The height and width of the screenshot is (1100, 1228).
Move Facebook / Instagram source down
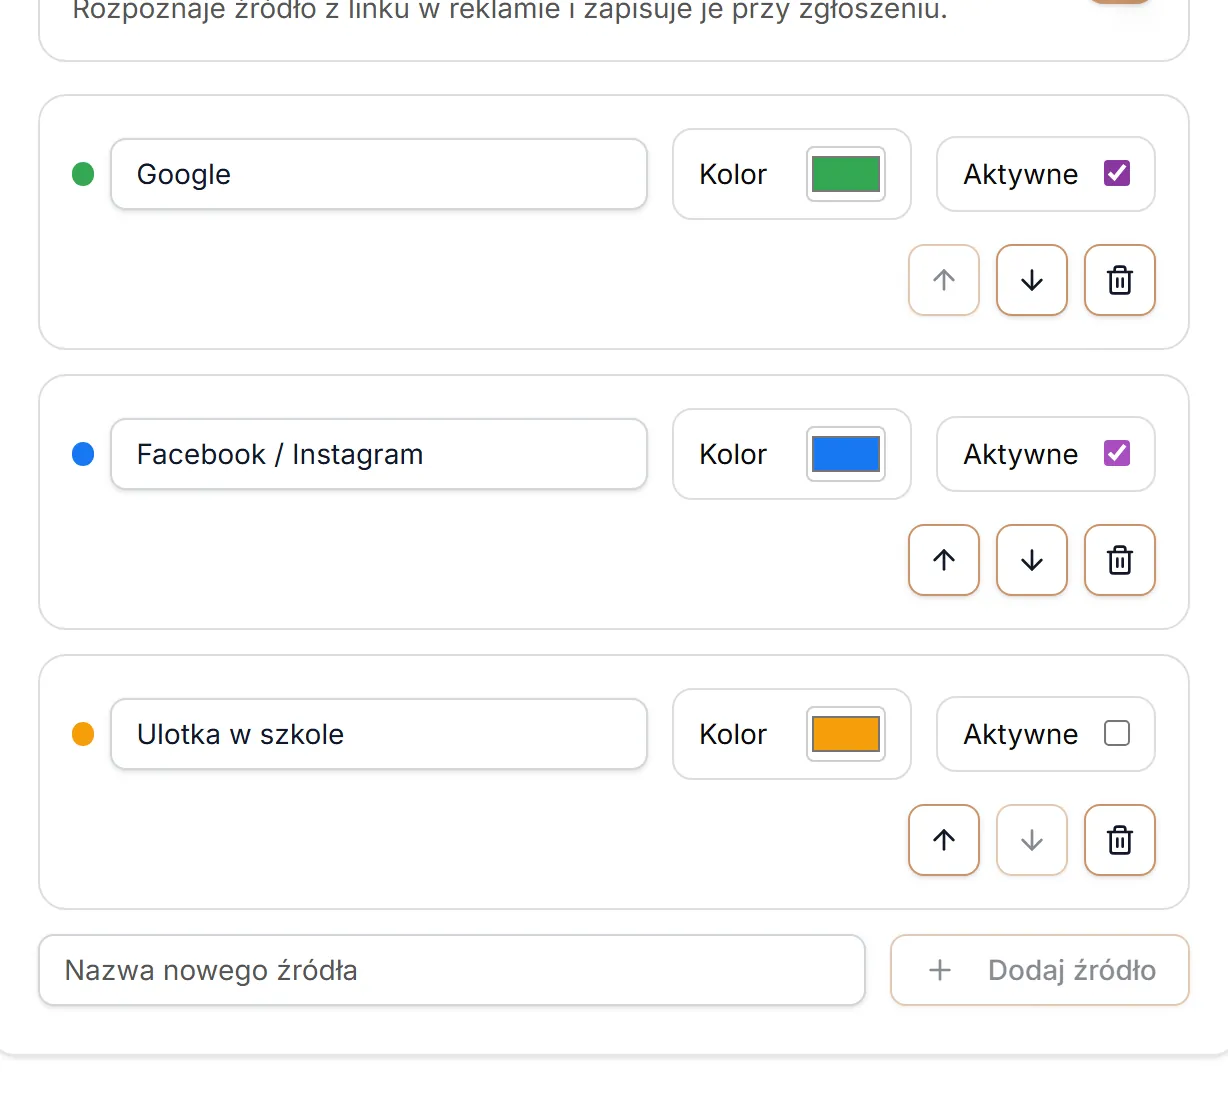1032,560
